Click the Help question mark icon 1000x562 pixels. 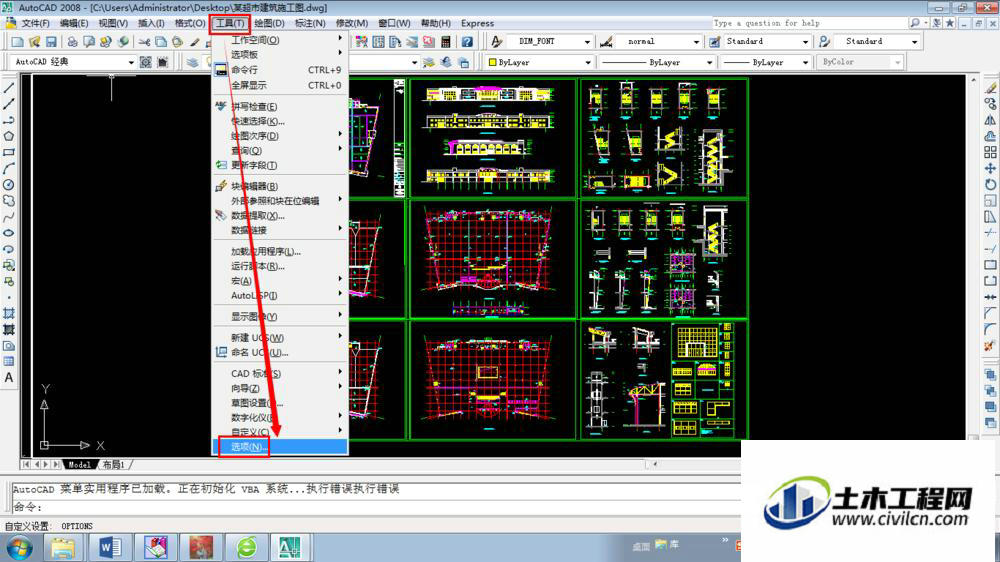(x=467, y=41)
